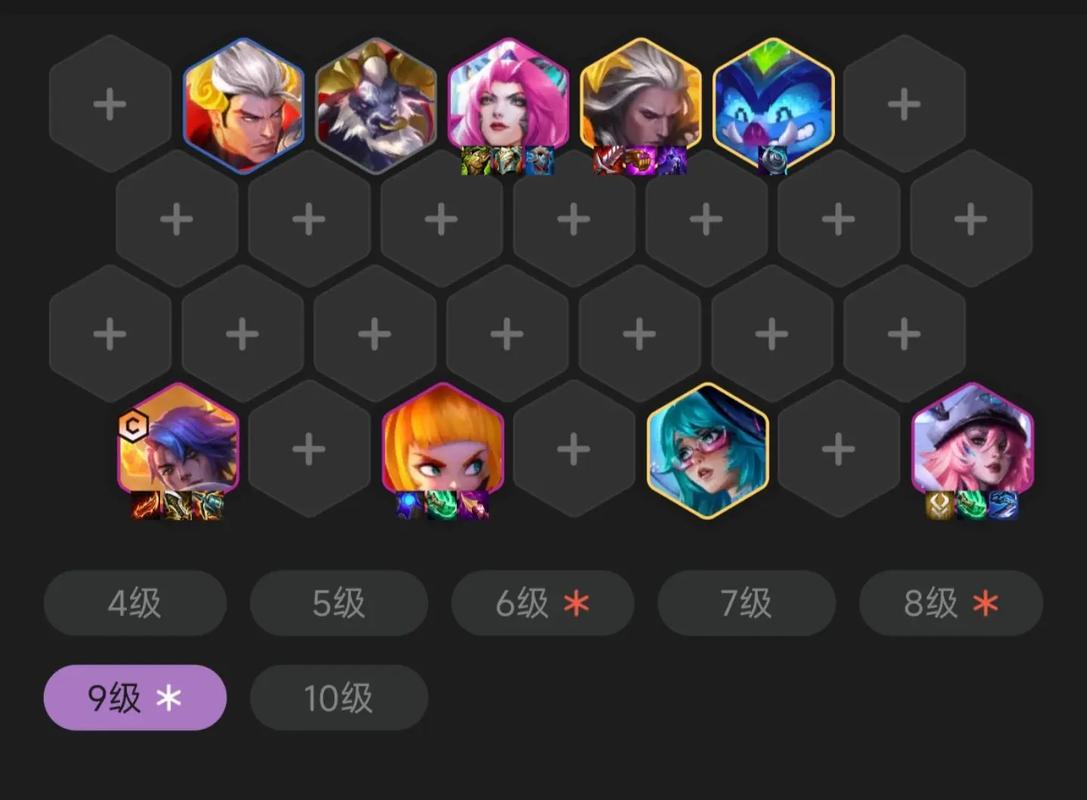
Task: Select the 6级 starred level tab
Action: (543, 603)
